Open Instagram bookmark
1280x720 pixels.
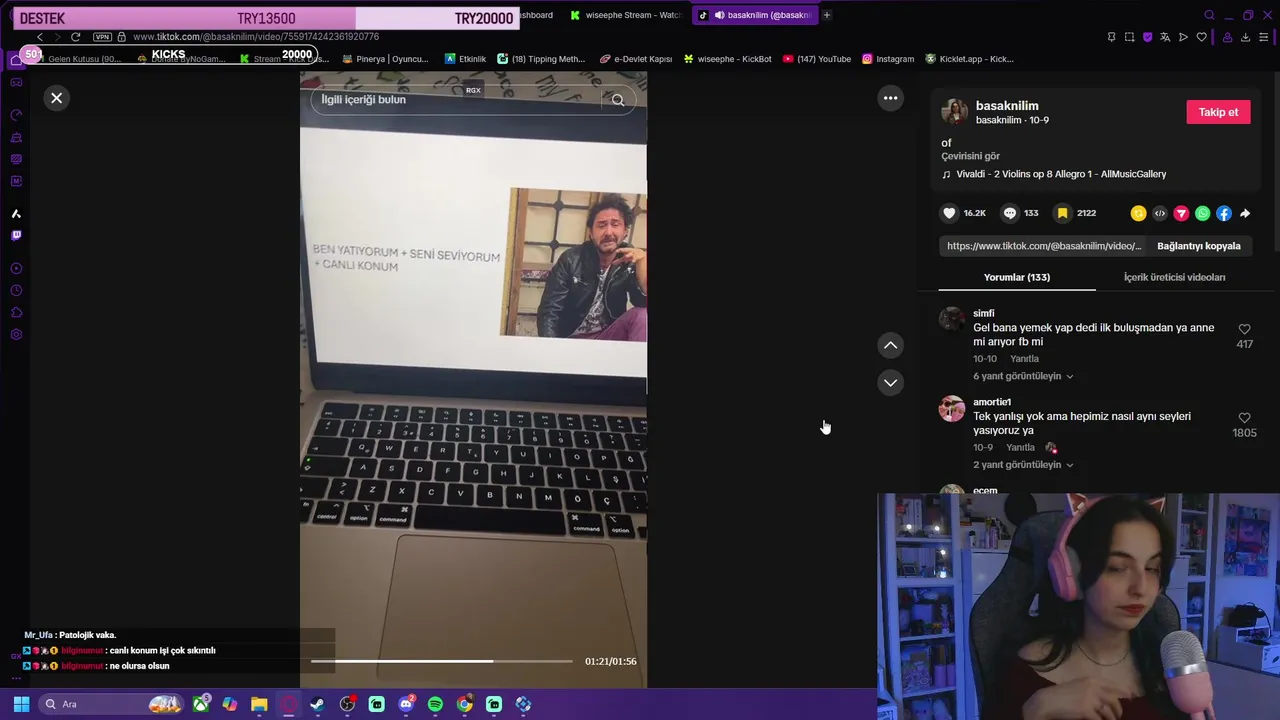click(888, 59)
